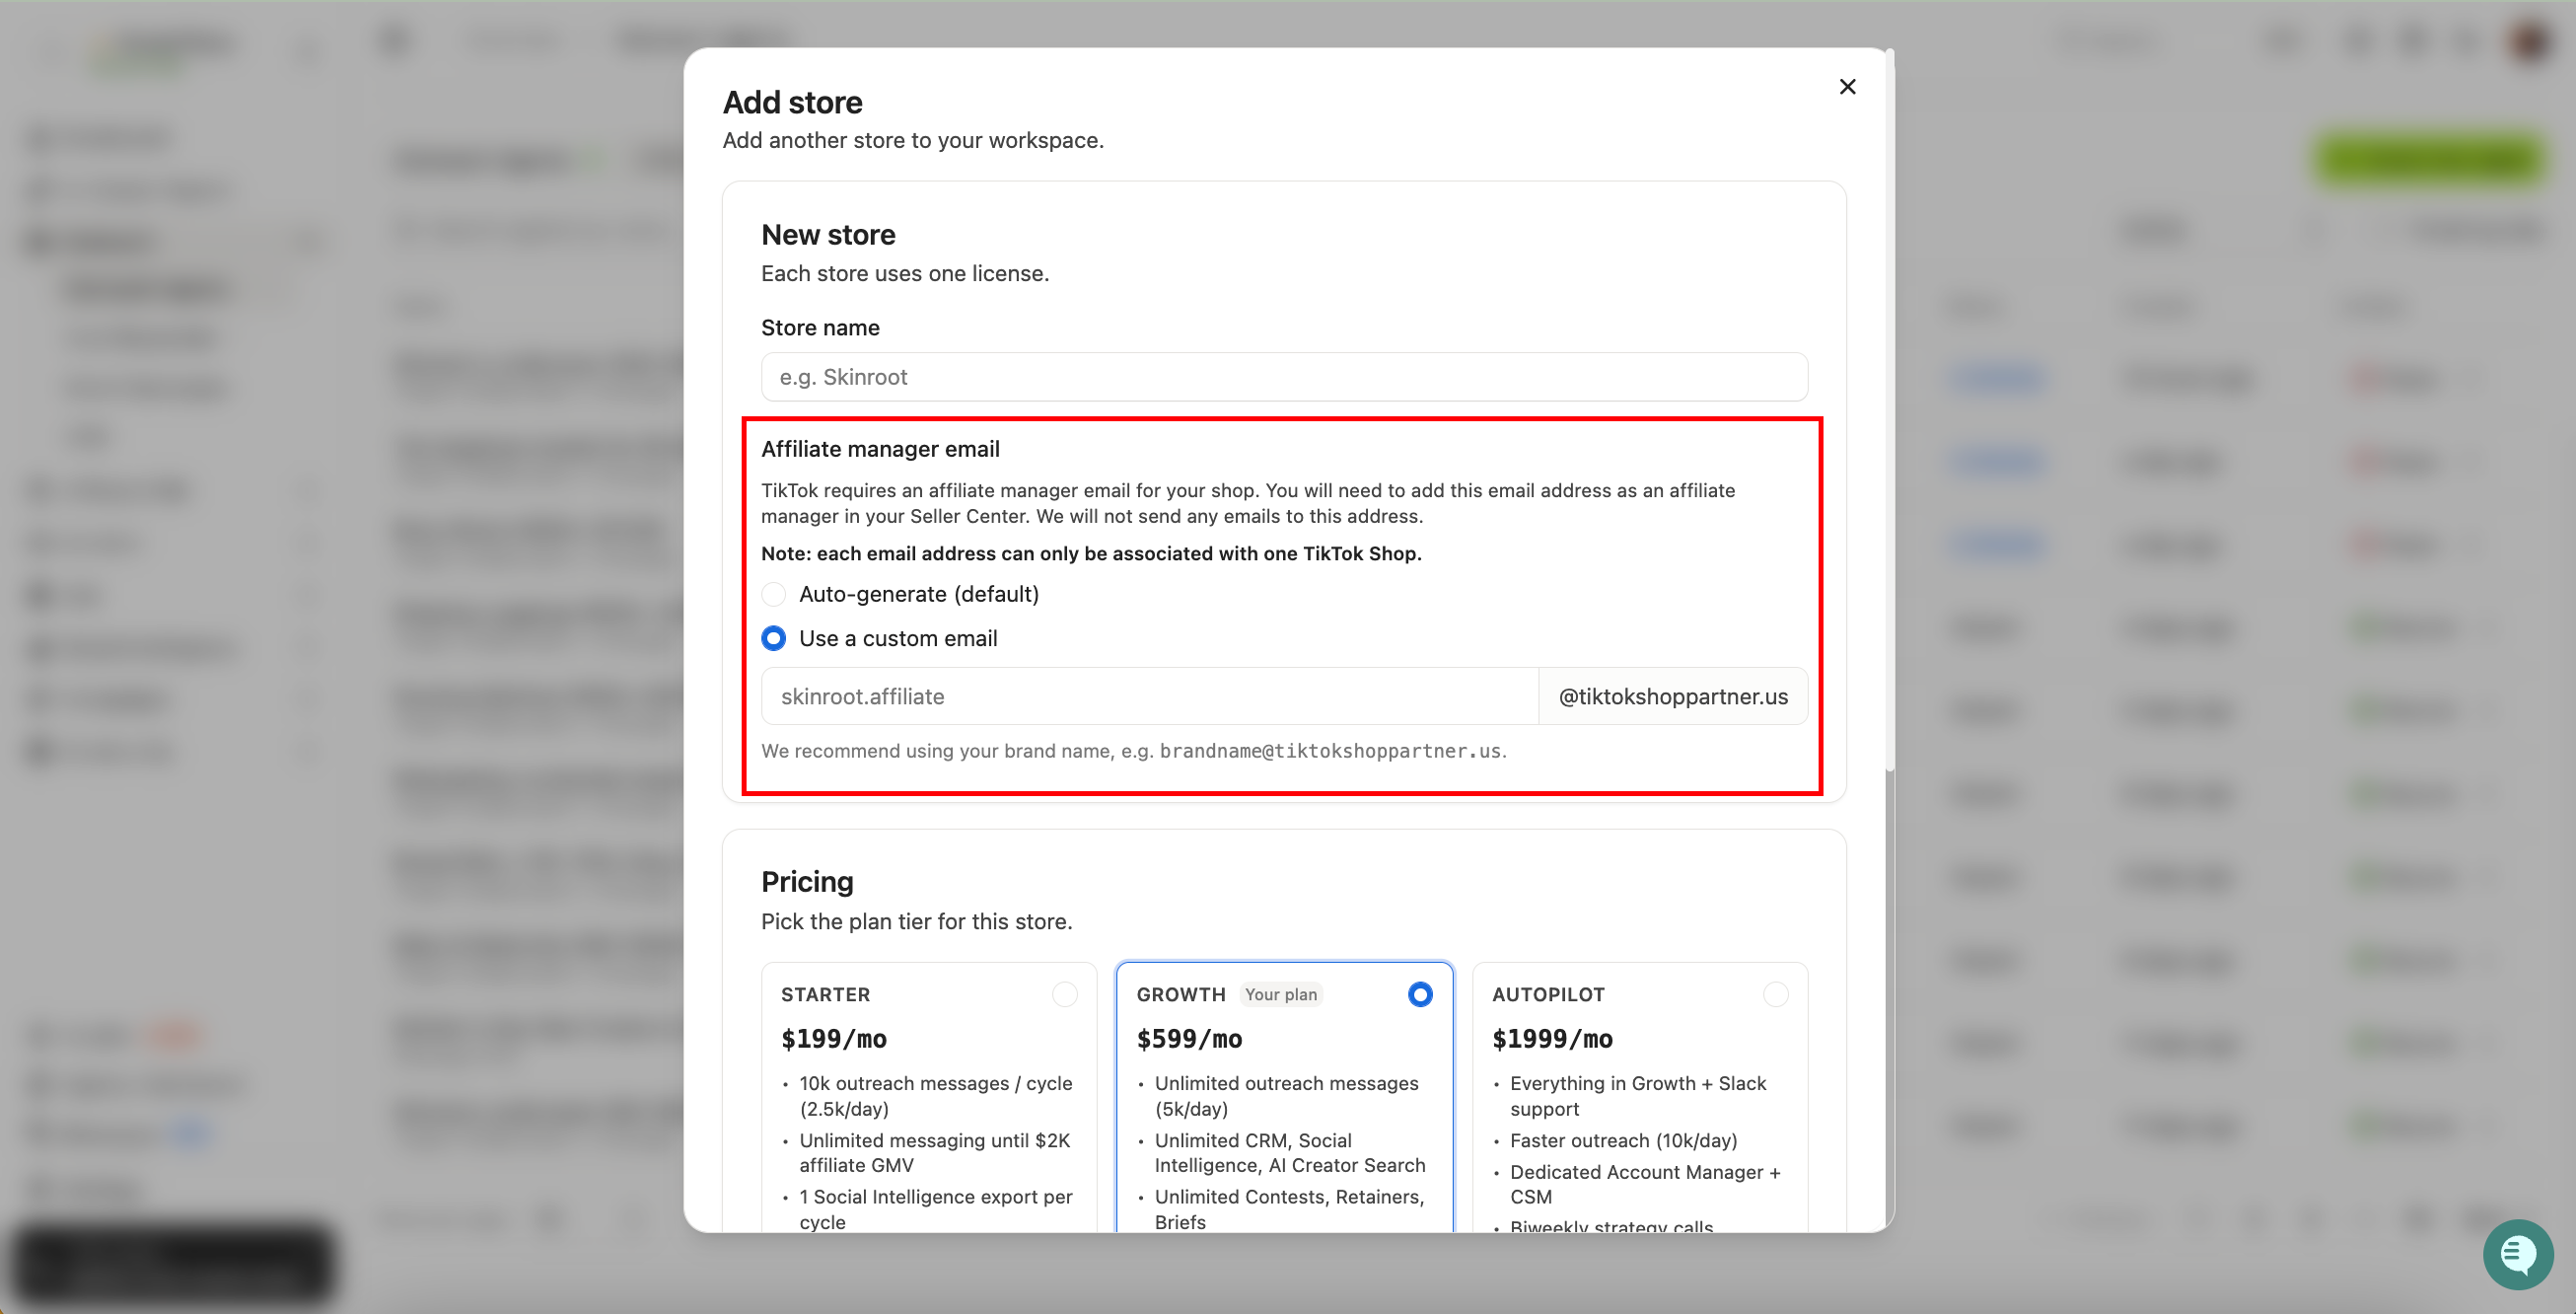
Task: Close the Add store dialog
Action: click(x=1847, y=87)
